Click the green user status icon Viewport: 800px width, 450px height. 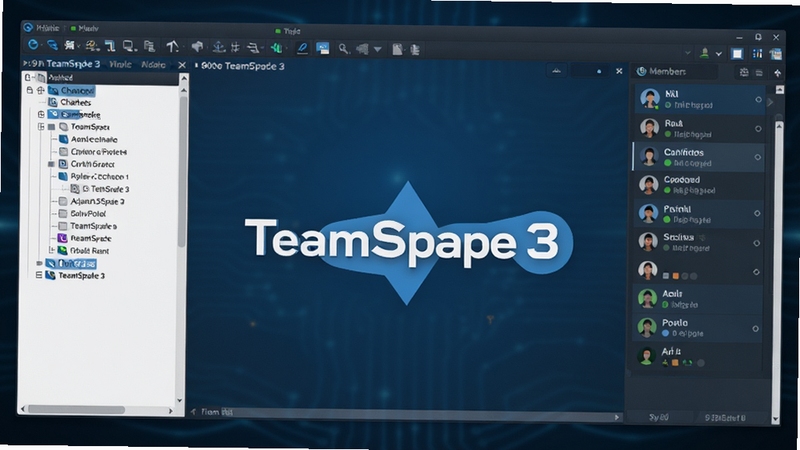pyautogui.click(x=705, y=53)
